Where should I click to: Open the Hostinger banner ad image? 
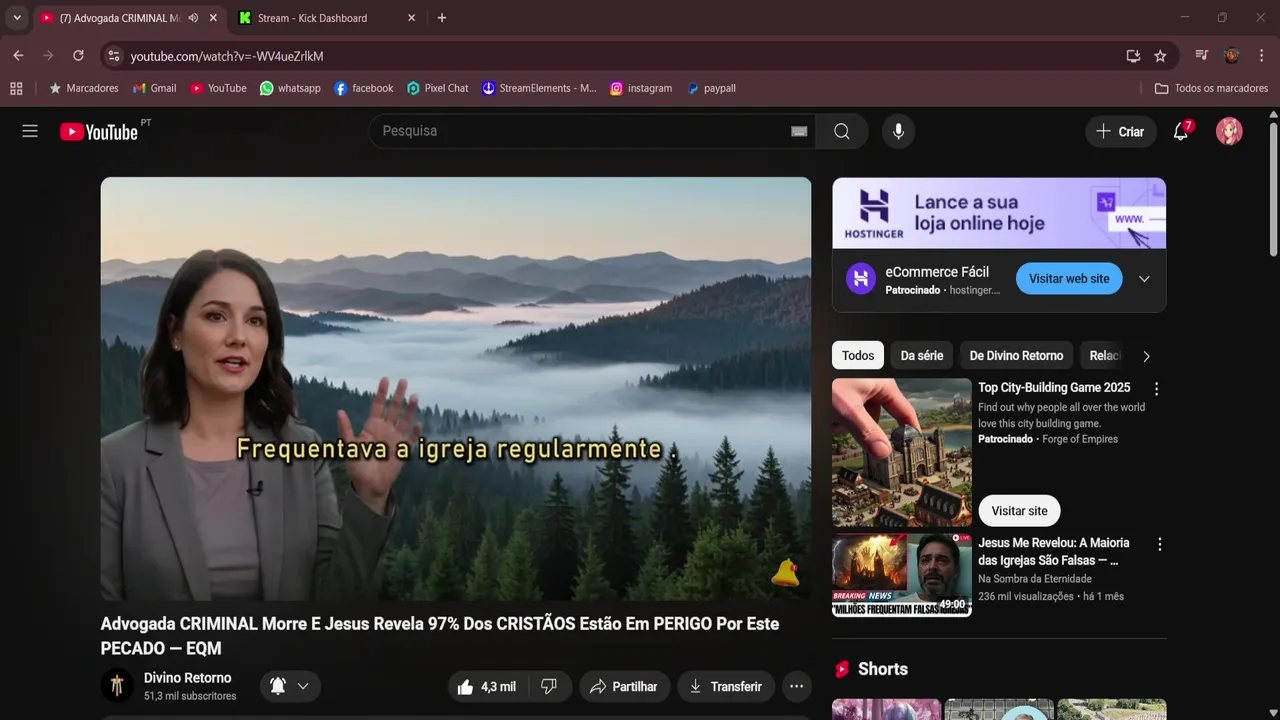click(x=999, y=213)
